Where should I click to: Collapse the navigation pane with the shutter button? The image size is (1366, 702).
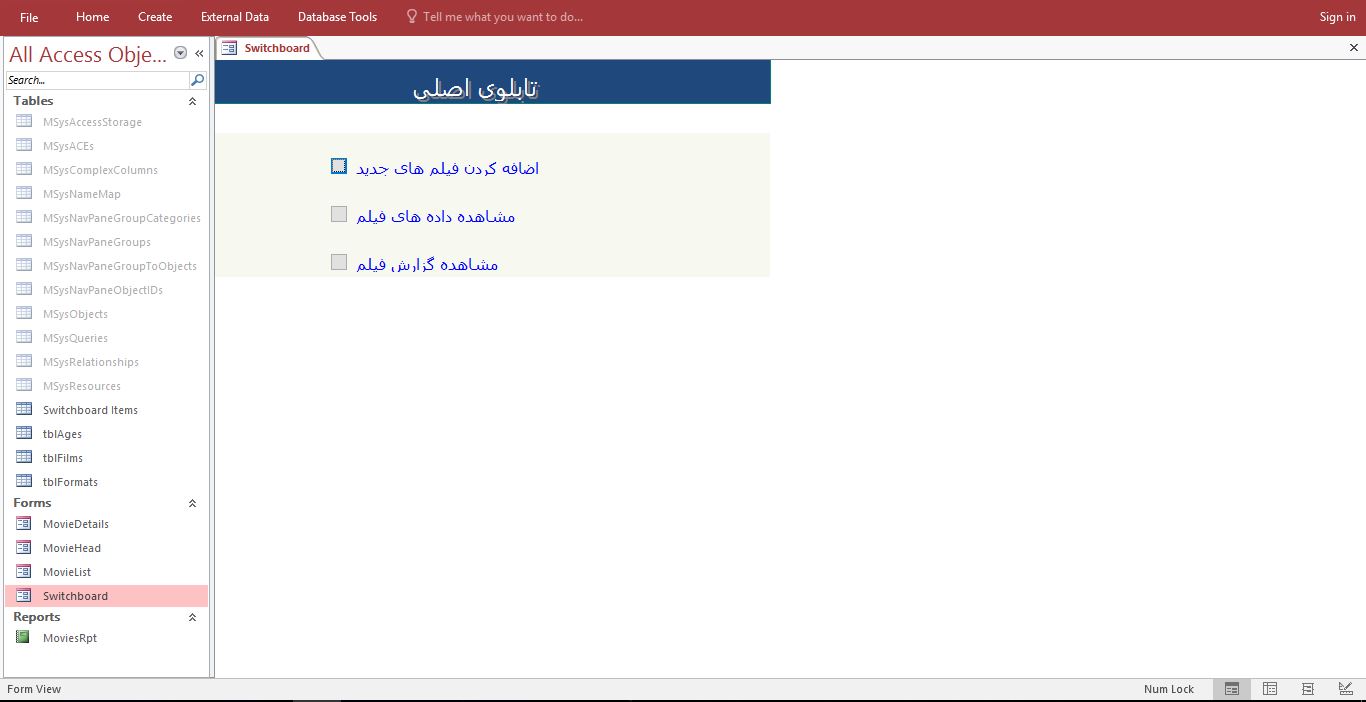point(199,53)
